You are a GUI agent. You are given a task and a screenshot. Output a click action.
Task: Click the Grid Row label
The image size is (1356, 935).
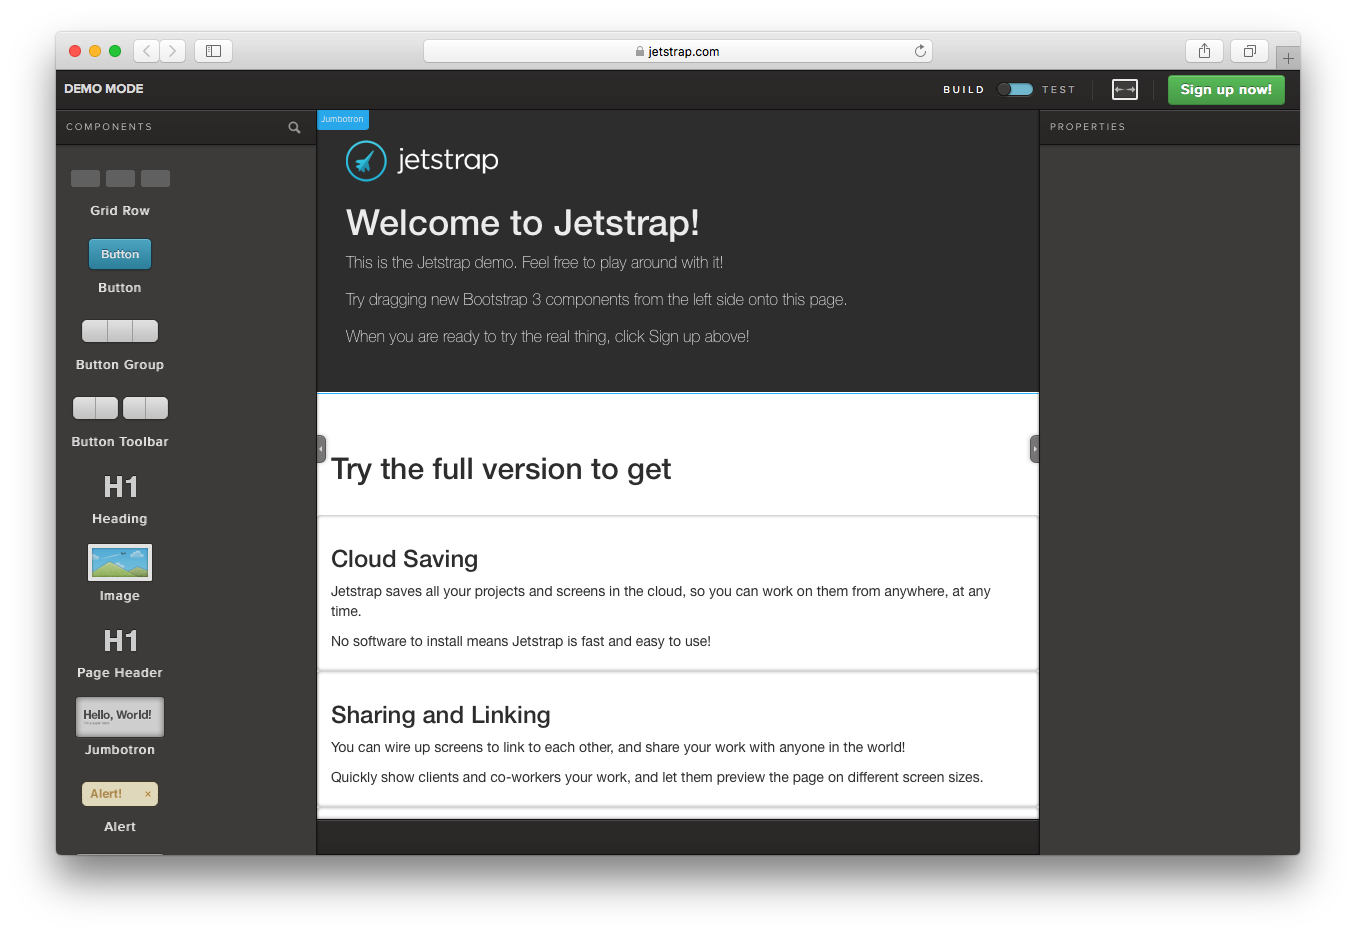[x=120, y=211]
